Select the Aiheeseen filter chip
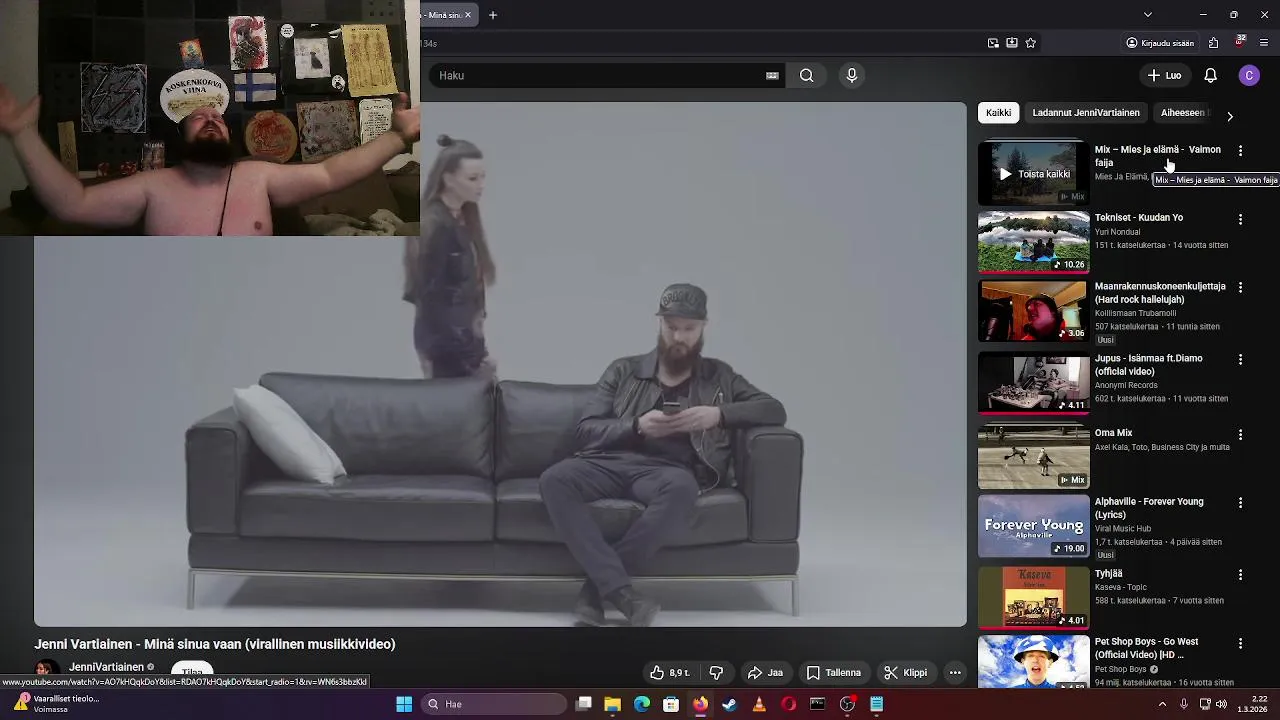This screenshot has width=1280, height=720. click(1183, 113)
